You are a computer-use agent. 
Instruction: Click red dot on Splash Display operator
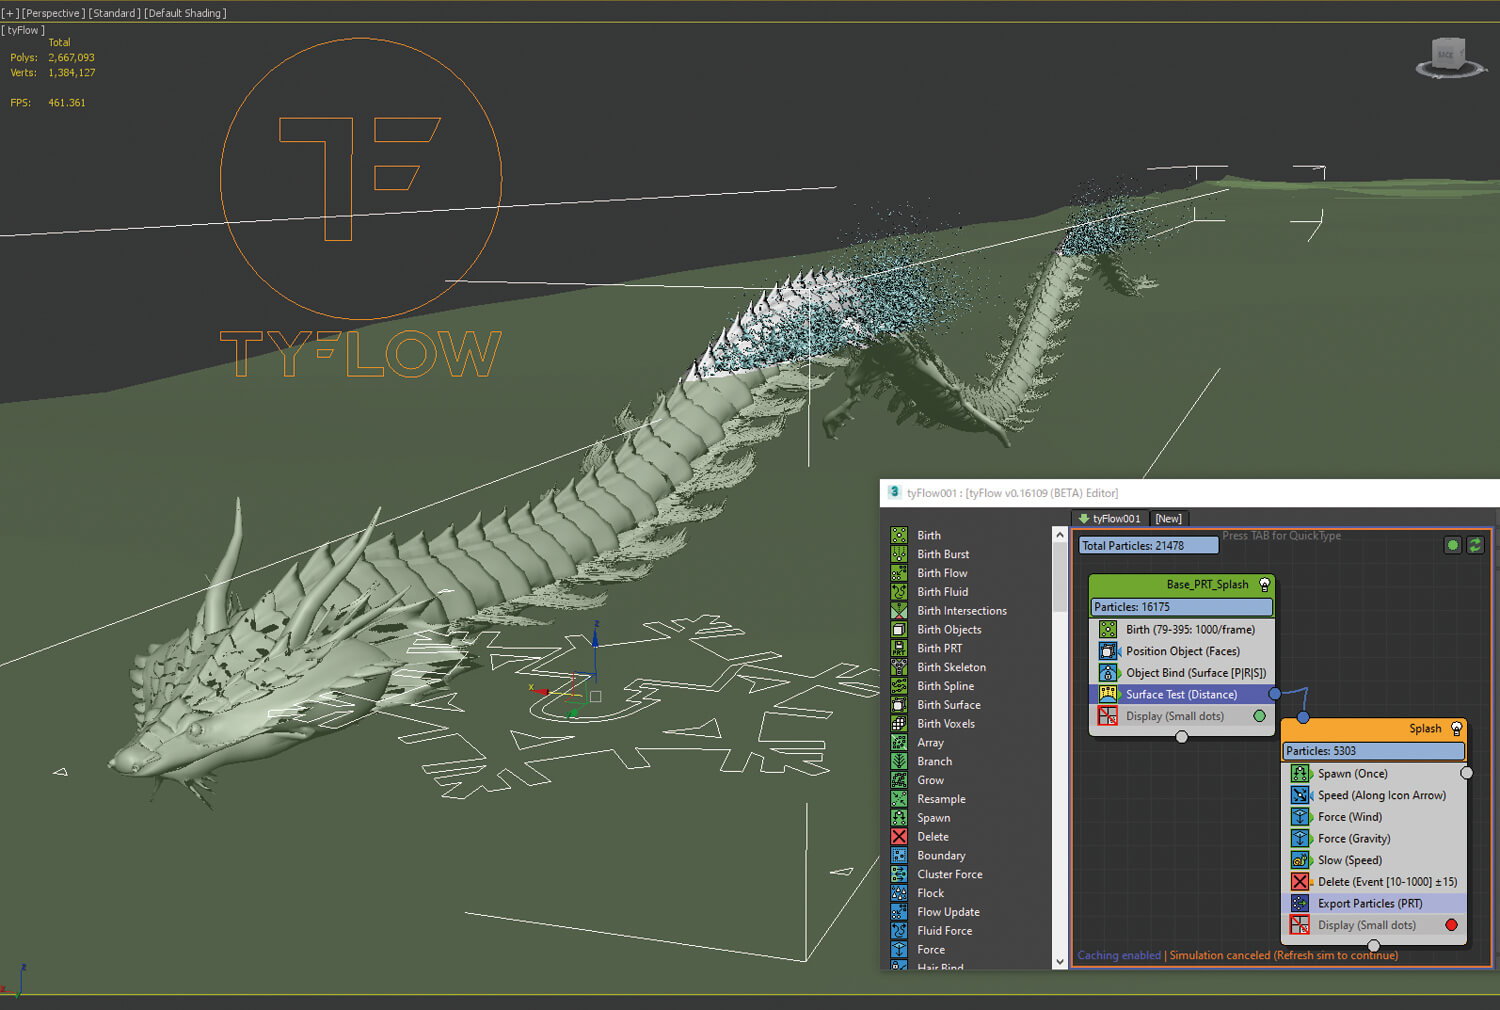pos(1451,925)
